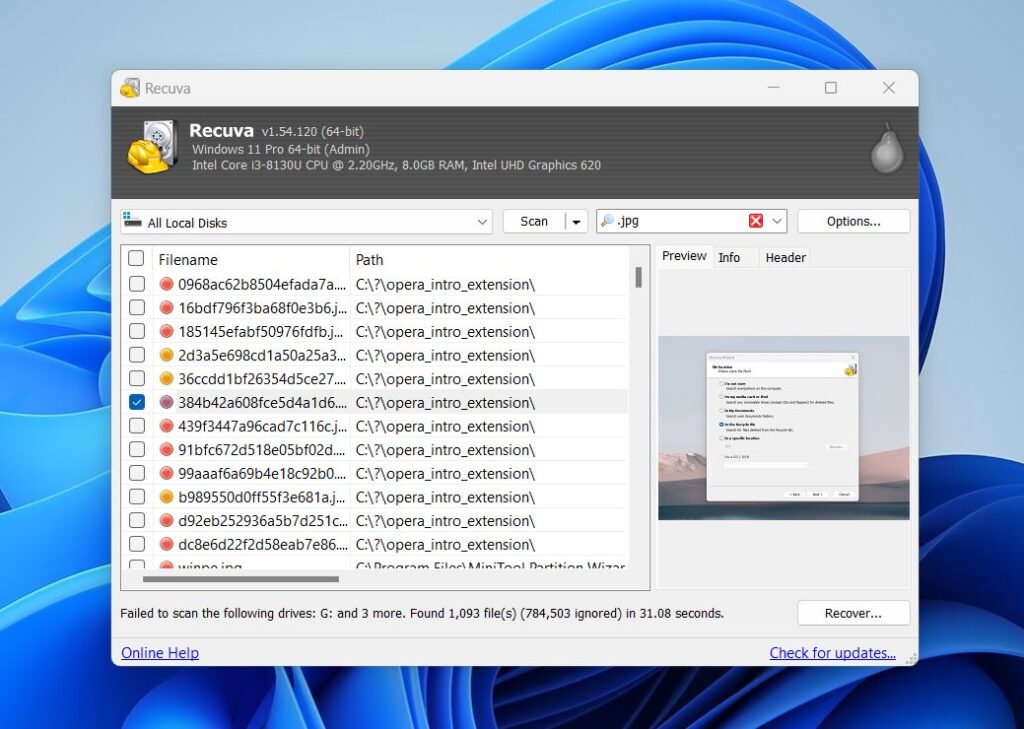This screenshot has width=1024, height=729.
Task: Switch to the Info tab
Action: pyautogui.click(x=730, y=257)
